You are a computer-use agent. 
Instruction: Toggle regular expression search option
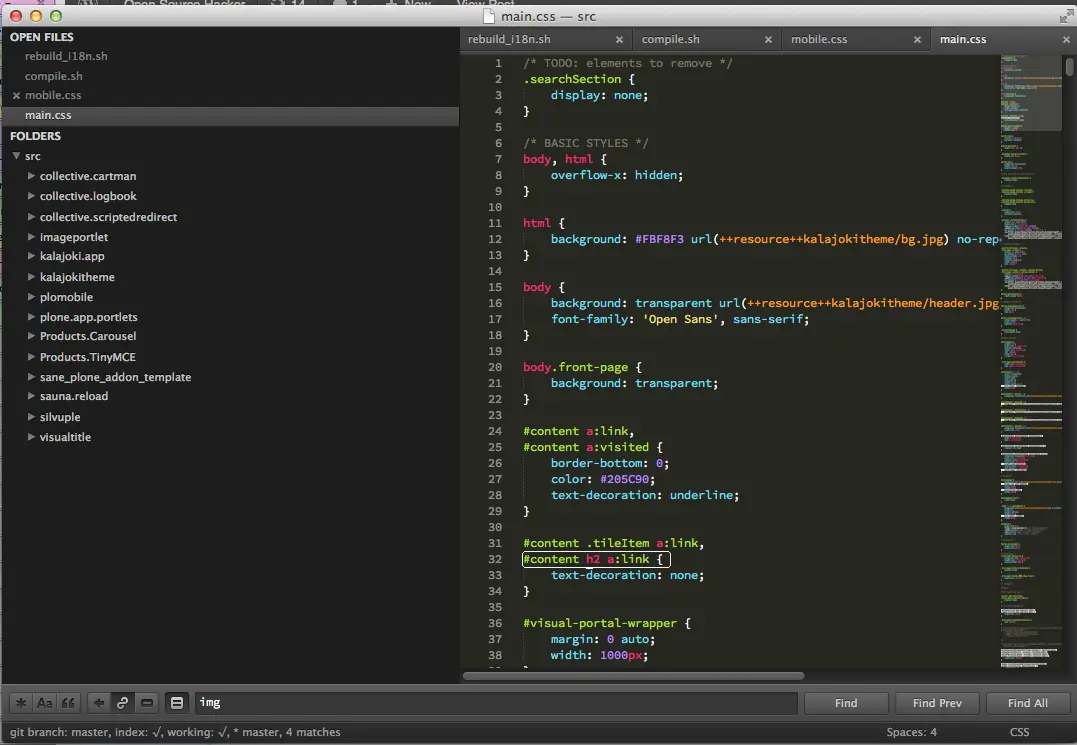21,702
